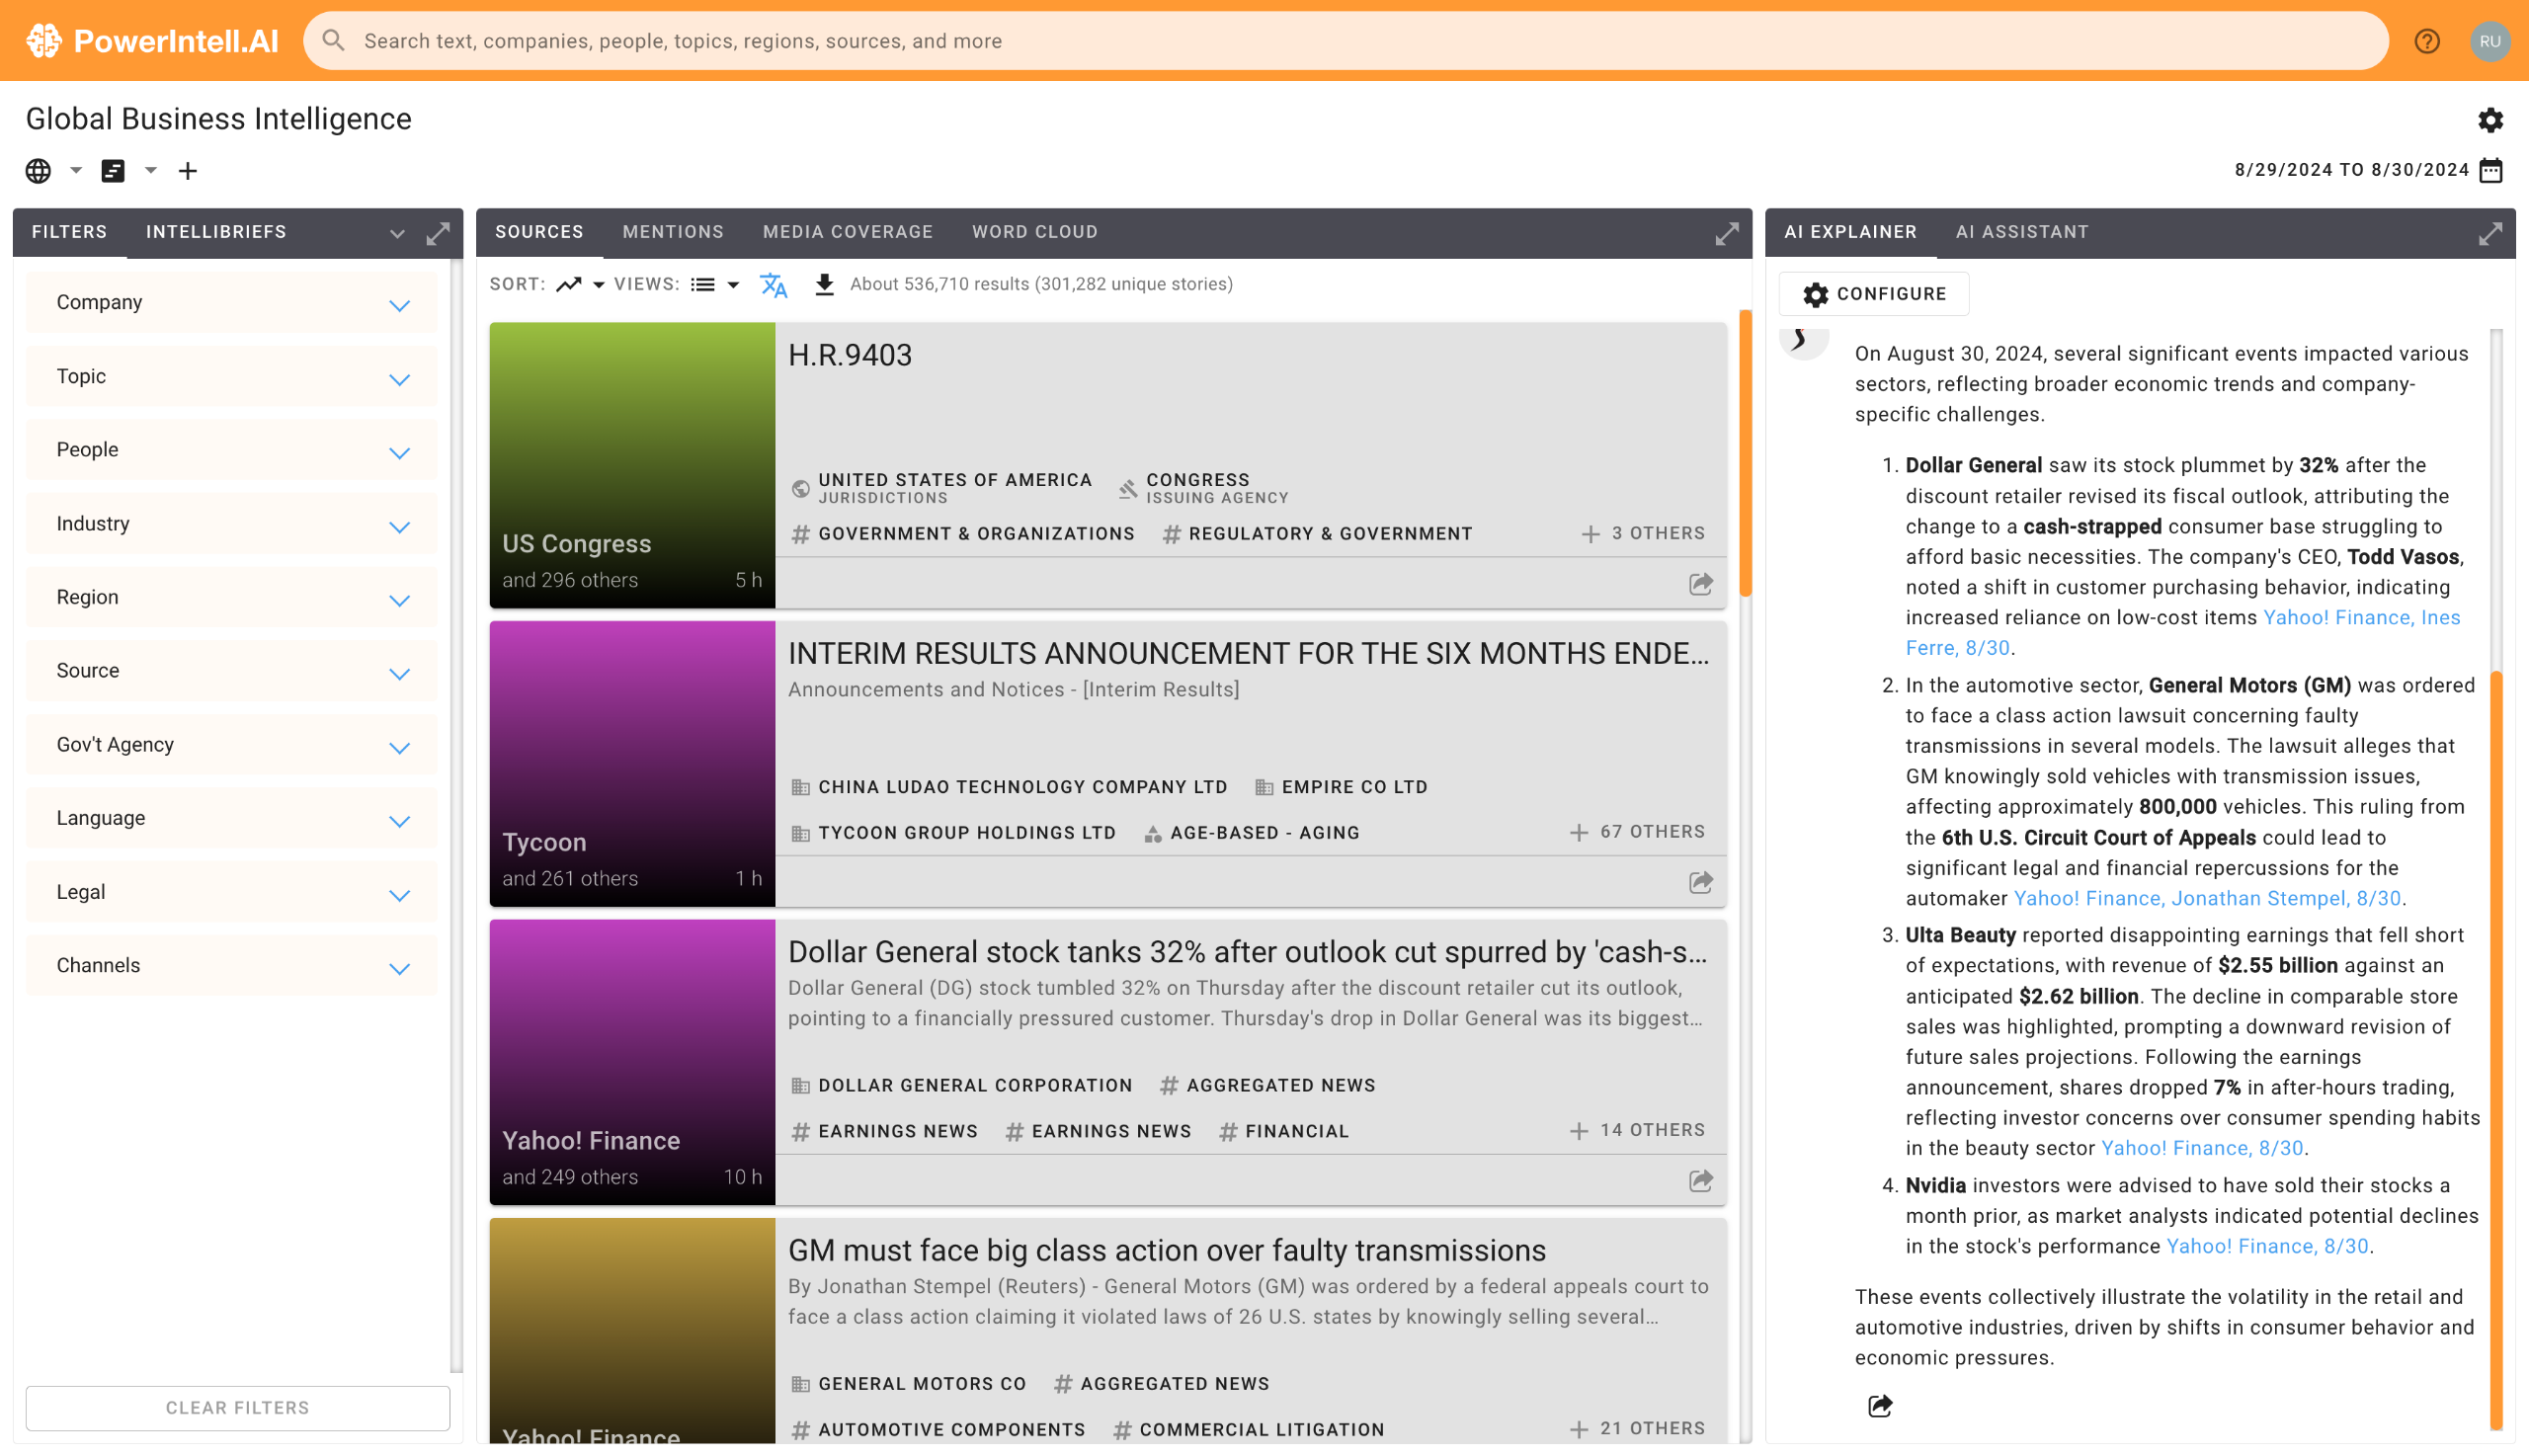Add new item with plus icon
Screen dimensions: 2529x1456
coord(187,171)
